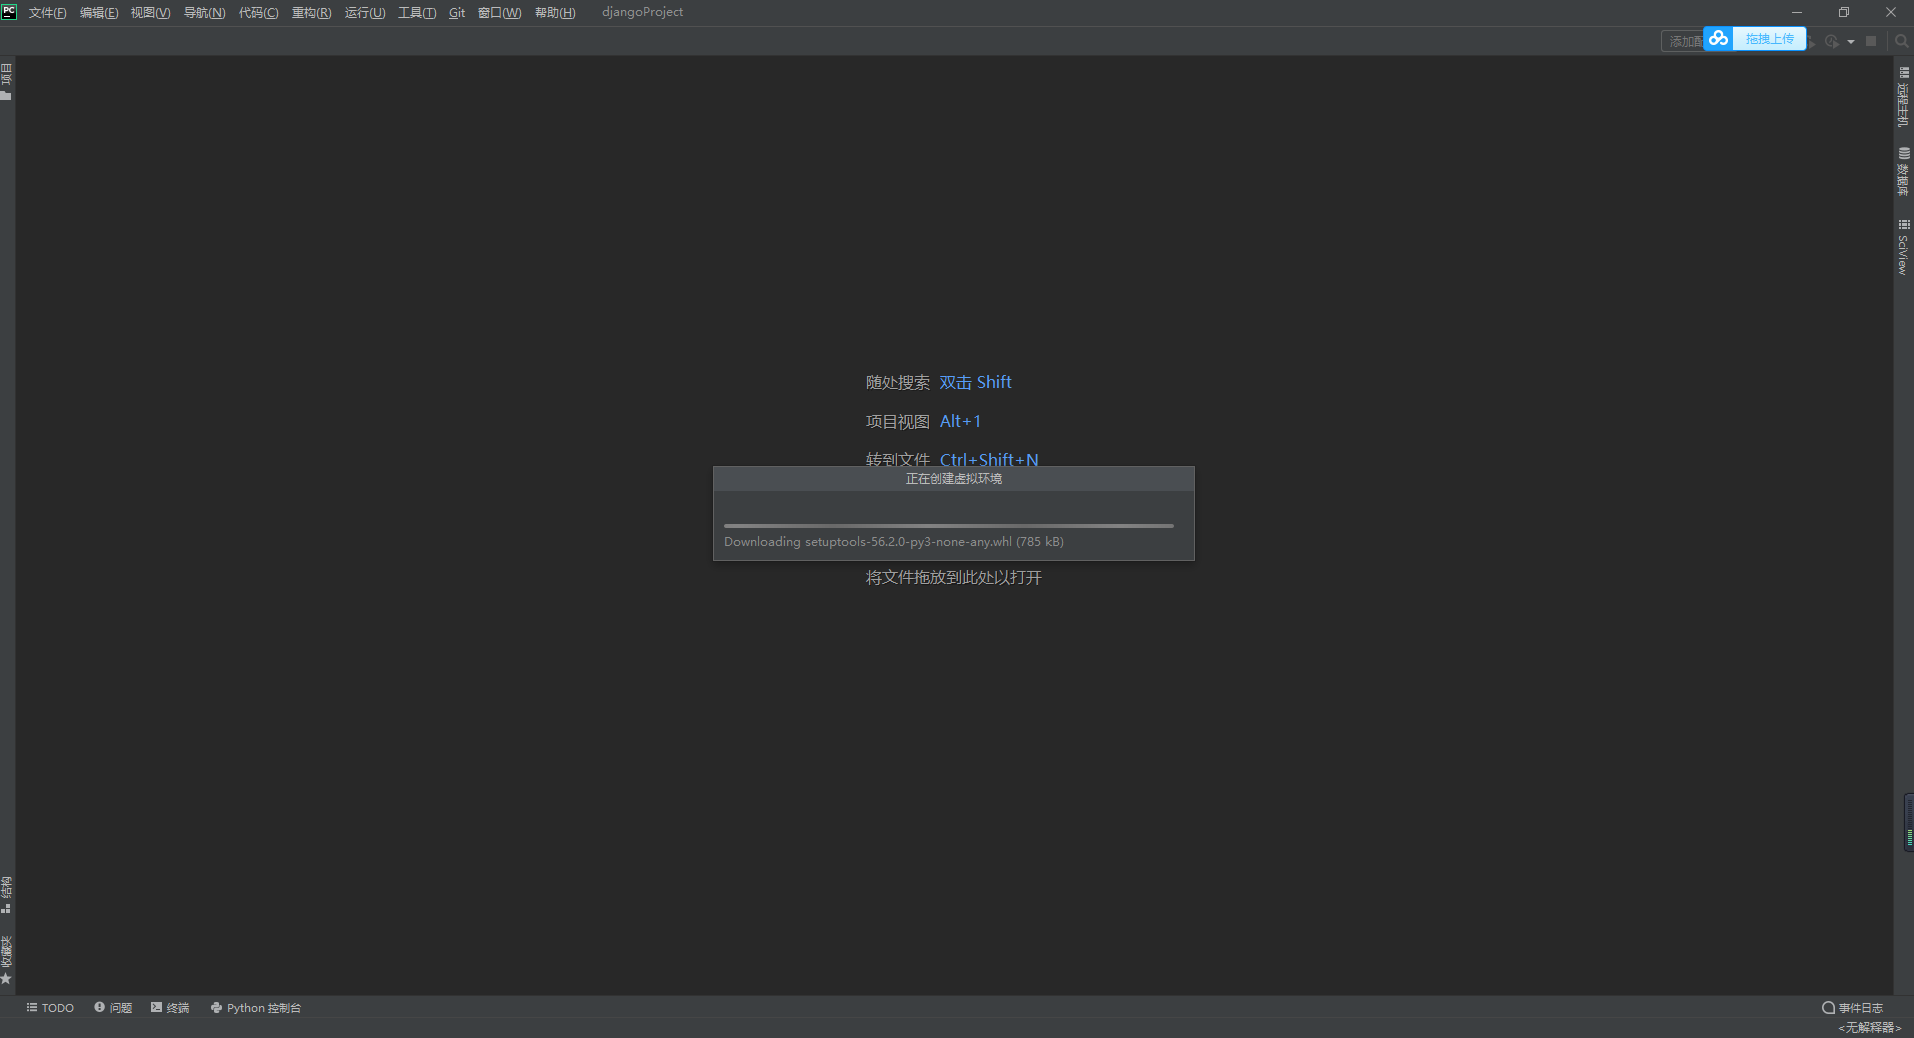Click the virtual environment creation progress bar
The height and width of the screenshot is (1038, 1914).
pos(949,525)
